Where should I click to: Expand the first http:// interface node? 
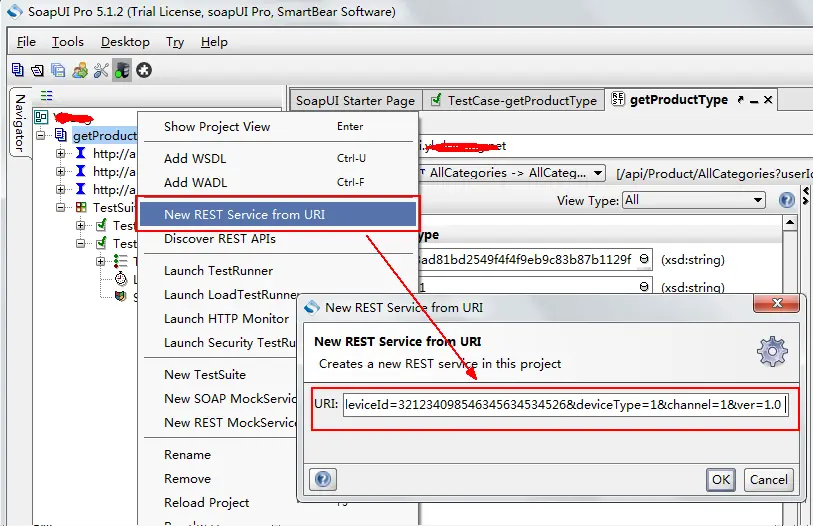[61, 154]
